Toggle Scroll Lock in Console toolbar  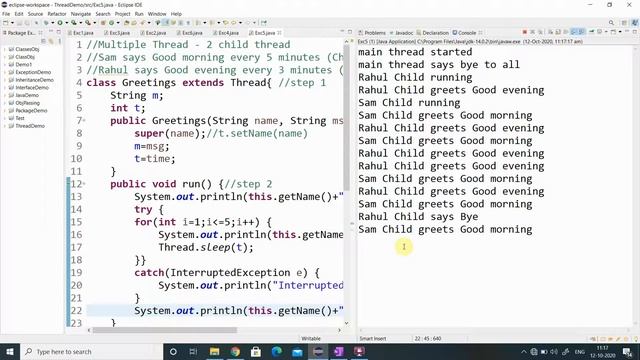click(x=558, y=32)
